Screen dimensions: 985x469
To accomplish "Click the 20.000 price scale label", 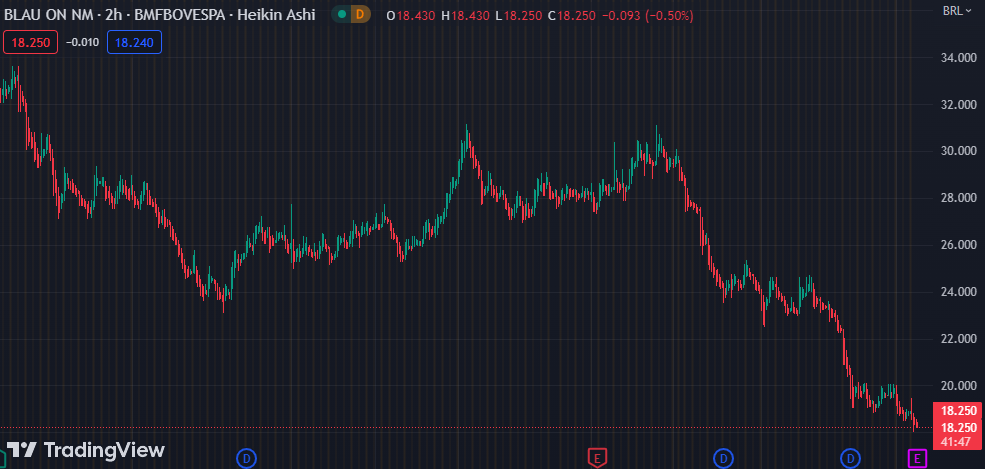I will point(959,385).
